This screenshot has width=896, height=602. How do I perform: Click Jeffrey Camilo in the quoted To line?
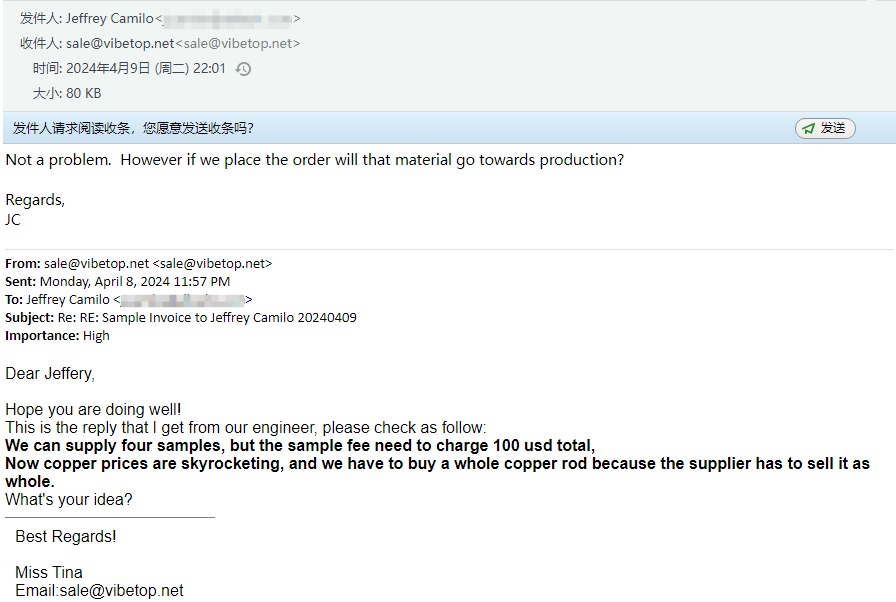pos(68,299)
